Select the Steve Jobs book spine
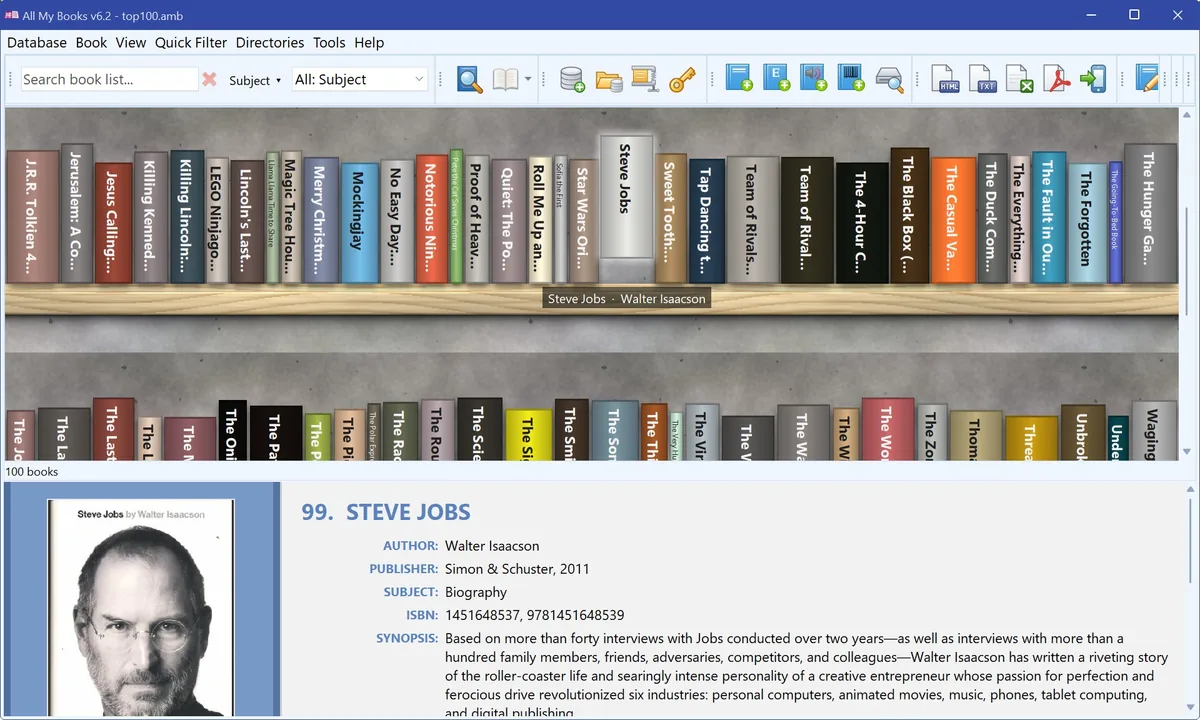Image resolution: width=1200 pixels, height=720 pixels. [626, 208]
